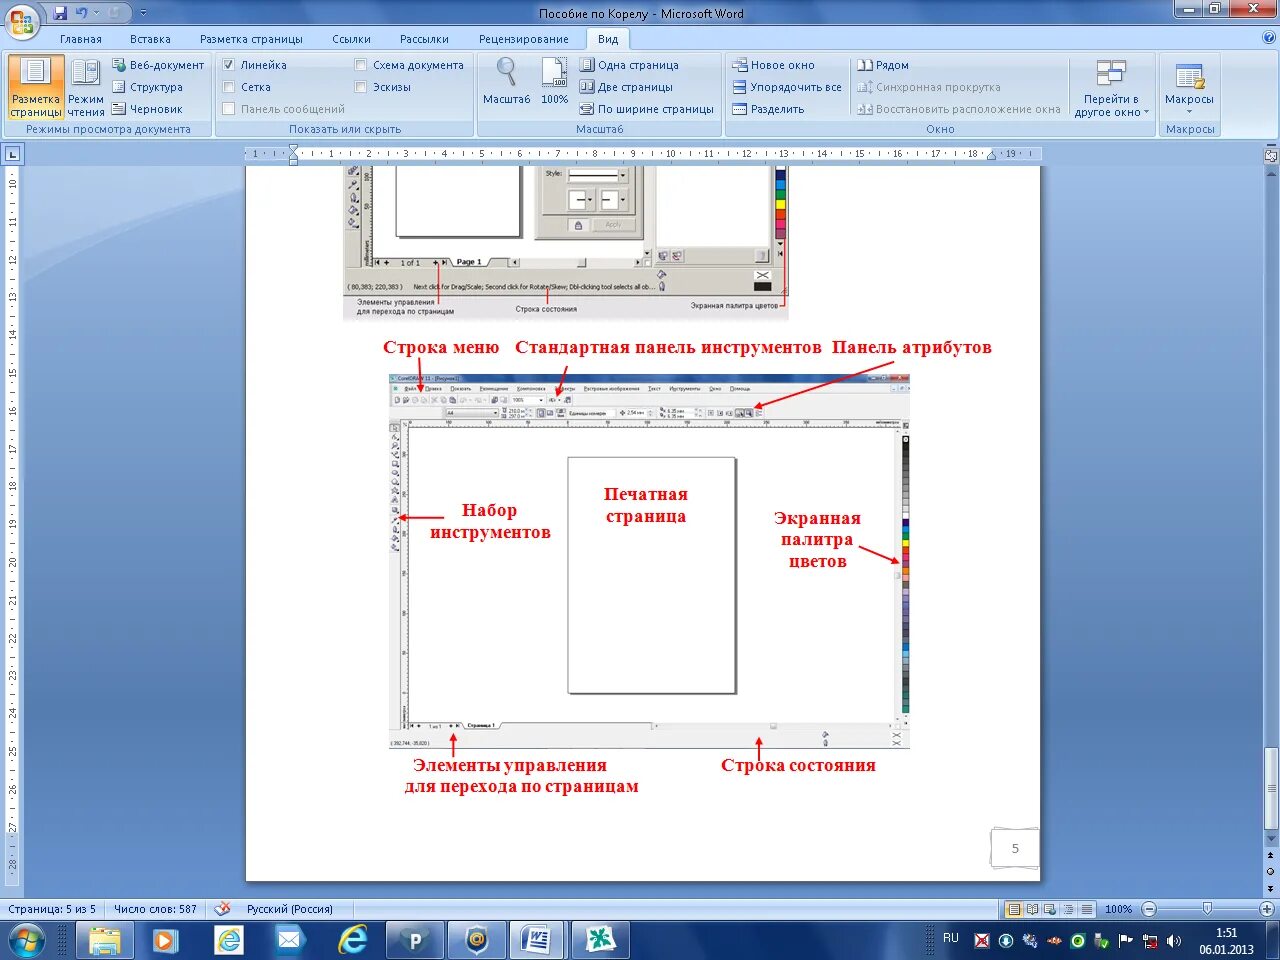Save the document from Quick Access toolbar
This screenshot has width=1280, height=960.
[x=60, y=14]
